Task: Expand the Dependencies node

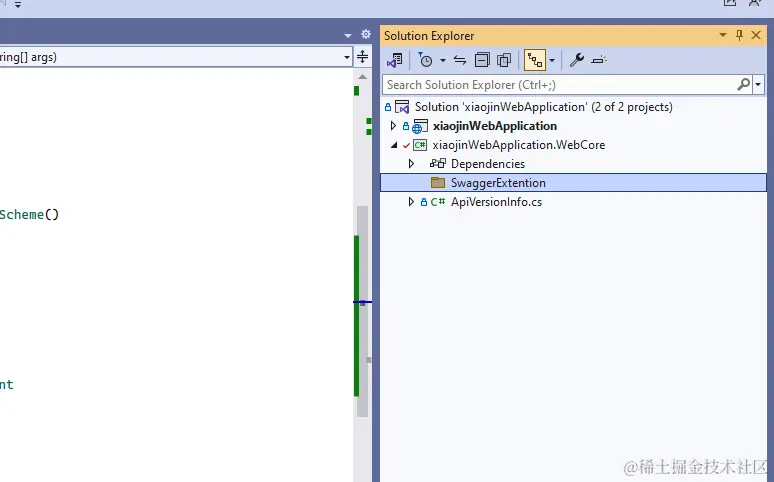Action: (x=411, y=163)
